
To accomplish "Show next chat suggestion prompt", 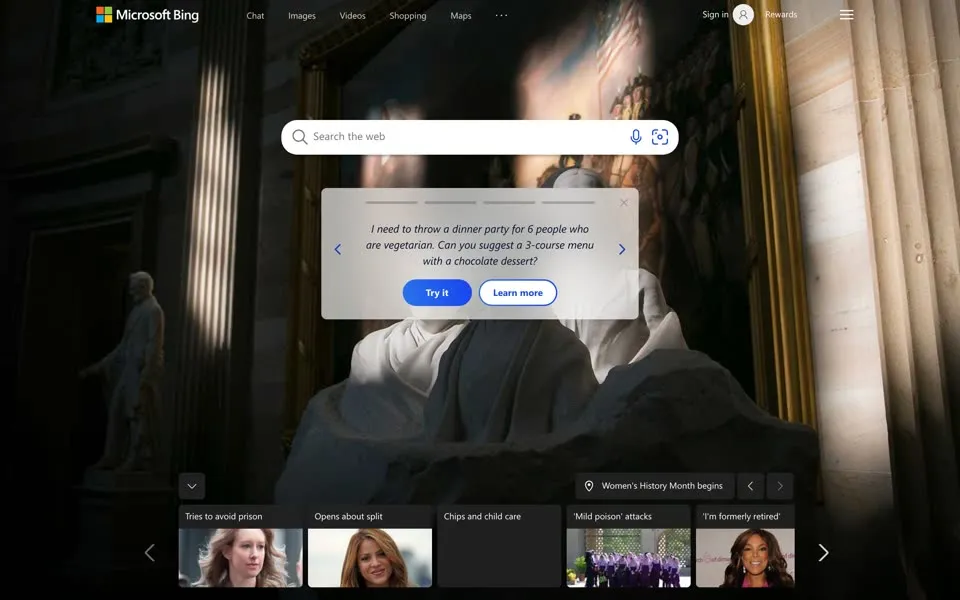I will pos(621,249).
